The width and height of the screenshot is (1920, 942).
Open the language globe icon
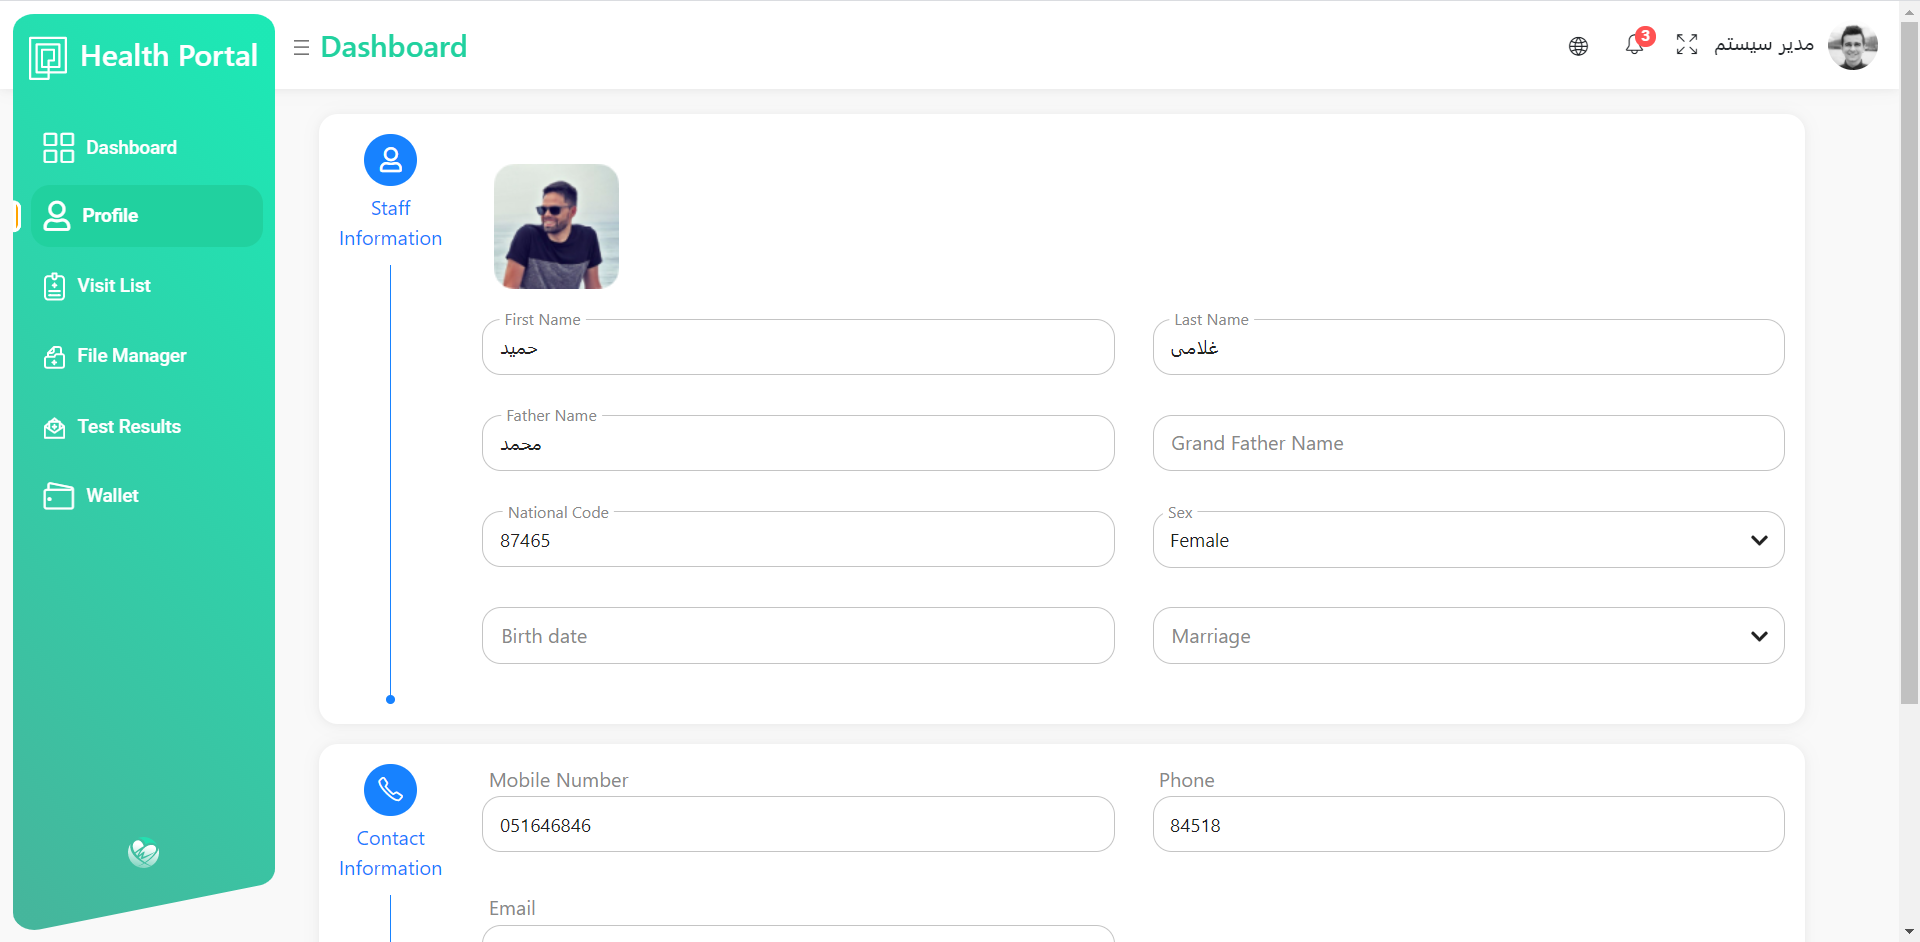click(1578, 46)
